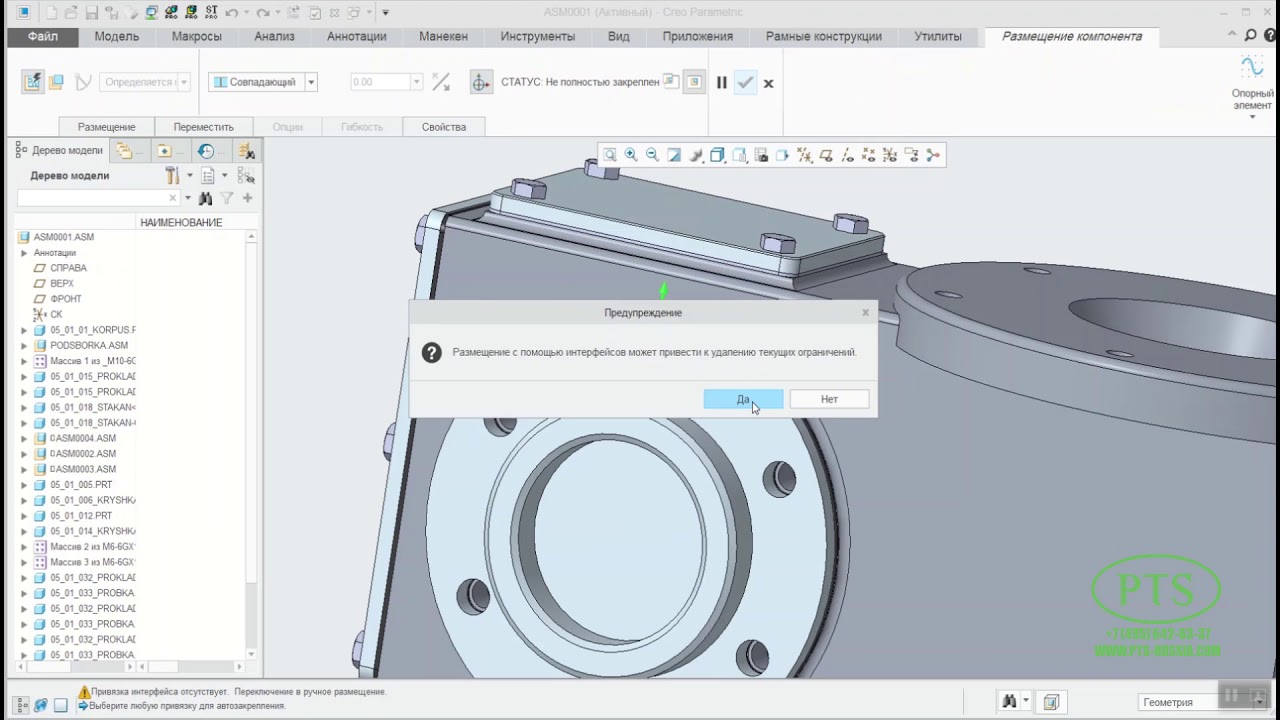Open the Приложения ribbon tab
The image size is (1280, 720).
pos(698,36)
